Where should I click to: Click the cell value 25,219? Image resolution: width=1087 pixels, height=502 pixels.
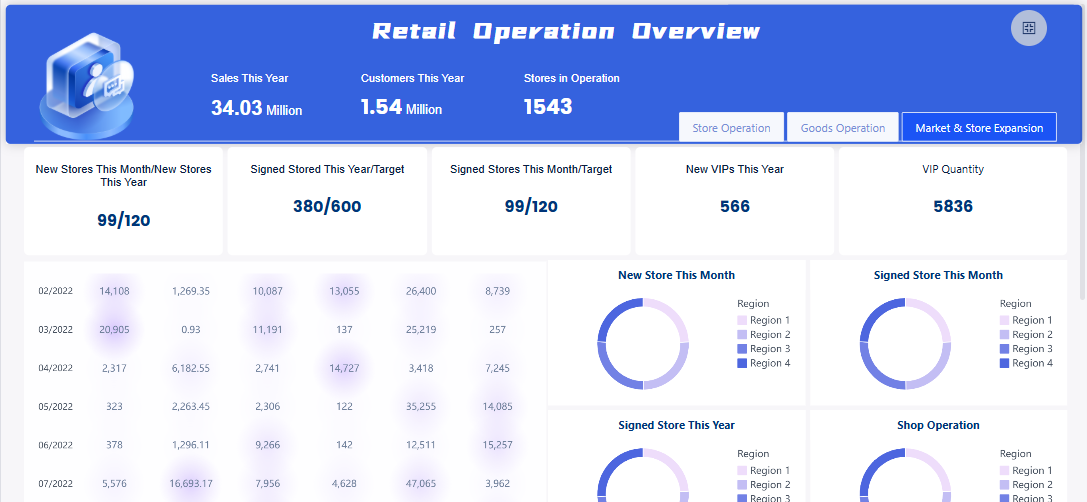[421, 330]
